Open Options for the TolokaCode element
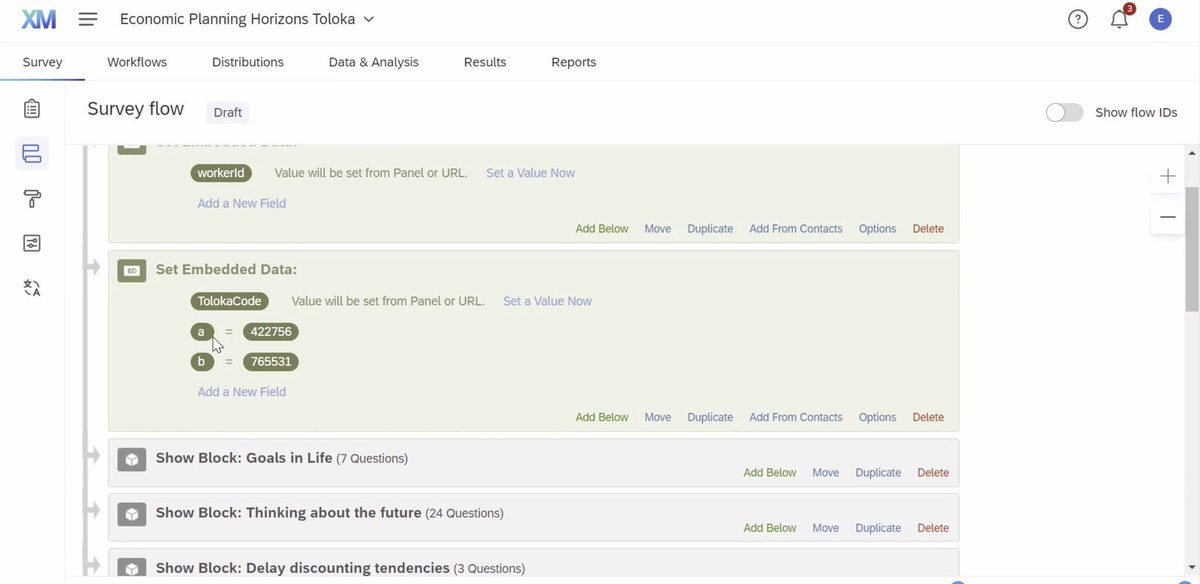 (878, 417)
